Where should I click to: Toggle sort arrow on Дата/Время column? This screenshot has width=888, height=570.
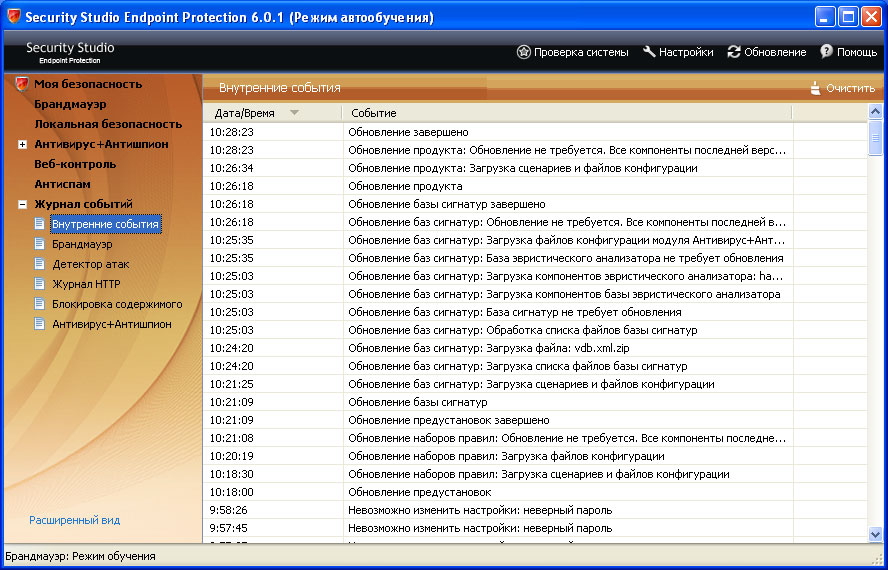point(294,113)
